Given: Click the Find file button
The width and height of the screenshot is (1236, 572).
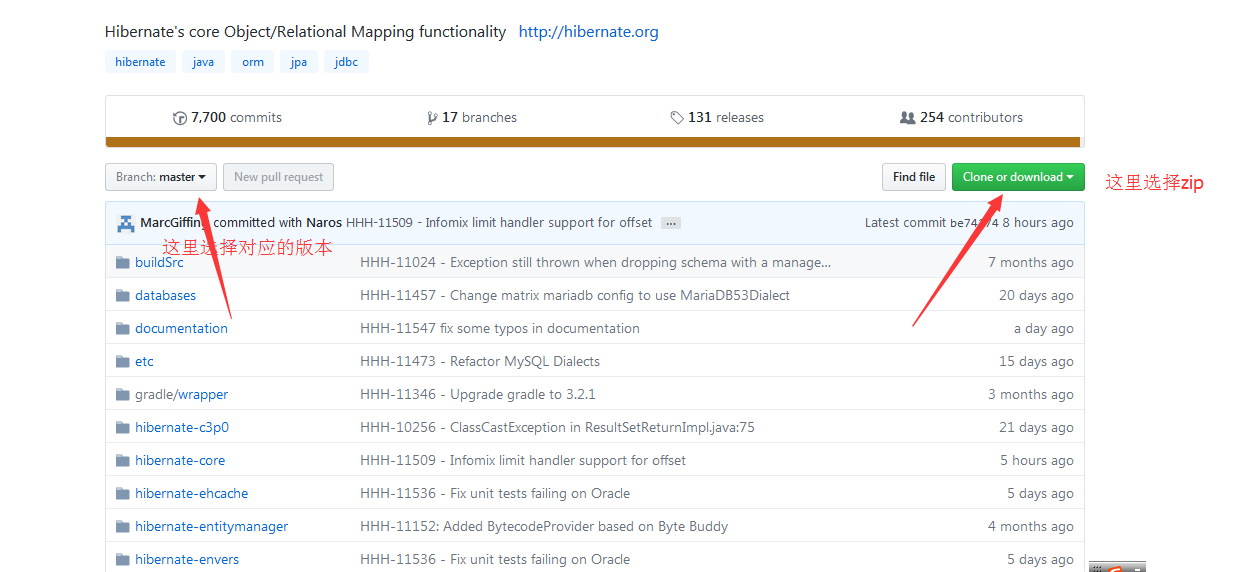Looking at the screenshot, I should click(x=914, y=177).
